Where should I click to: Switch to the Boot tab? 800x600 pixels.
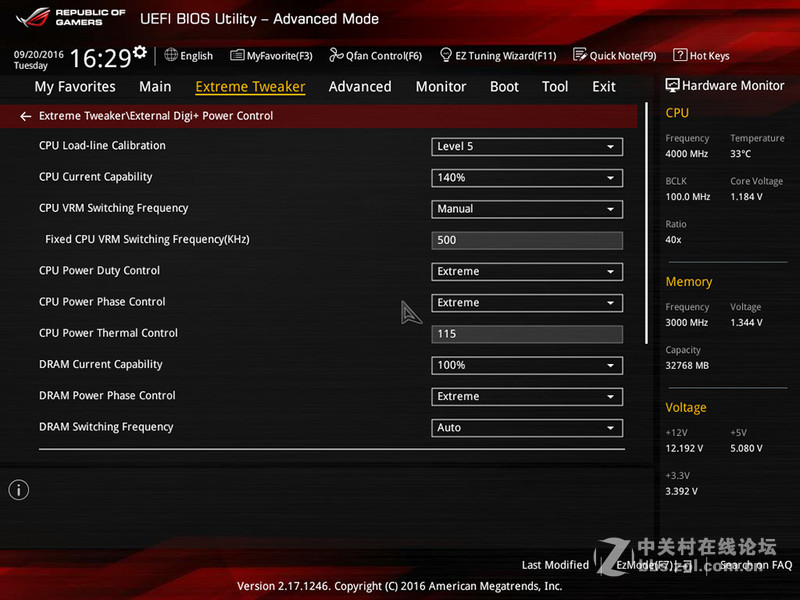click(x=504, y=87)
